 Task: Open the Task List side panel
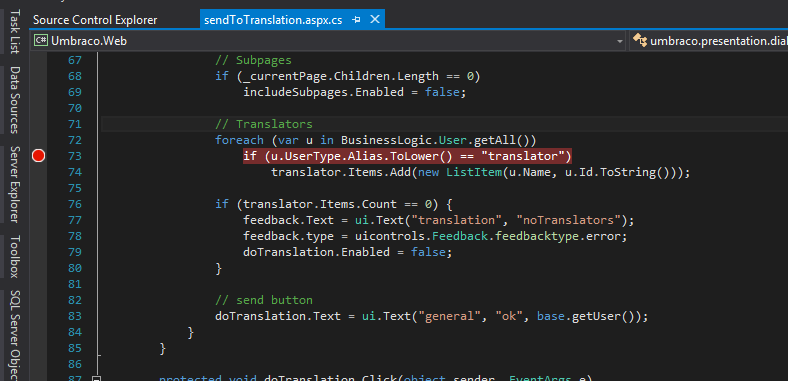pyautogui.click(x=15, y=31)
